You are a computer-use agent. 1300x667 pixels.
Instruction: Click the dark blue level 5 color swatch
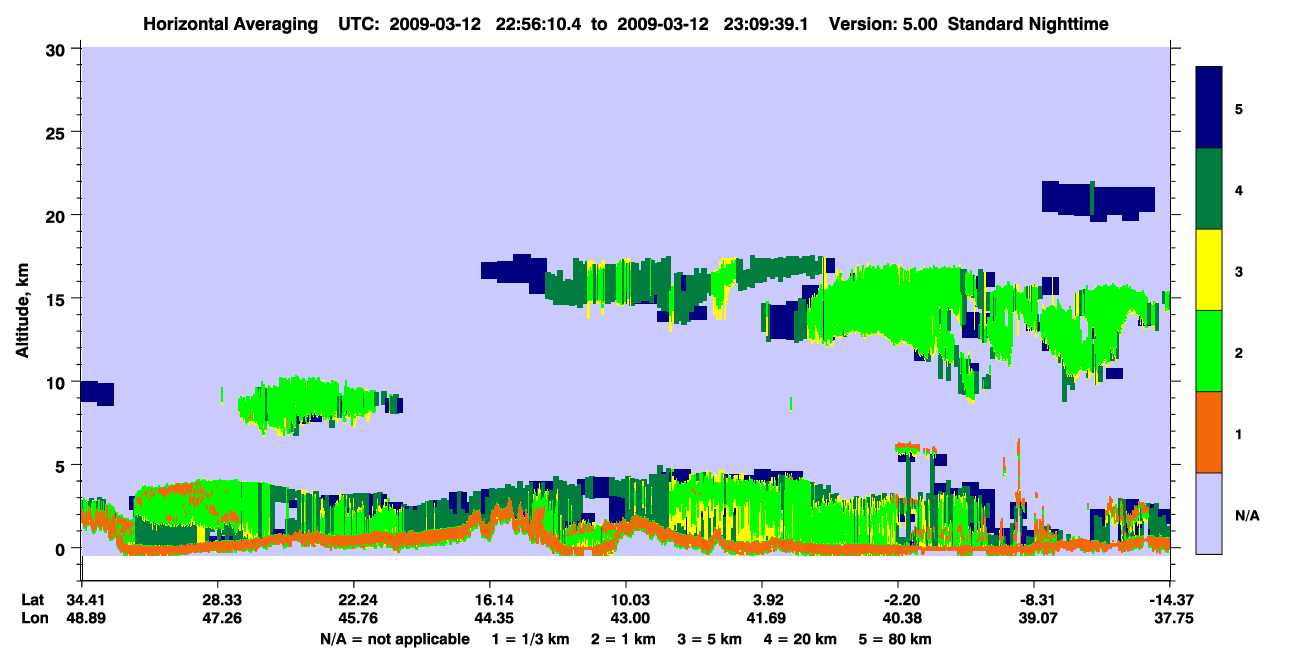tap(1209, 108)
